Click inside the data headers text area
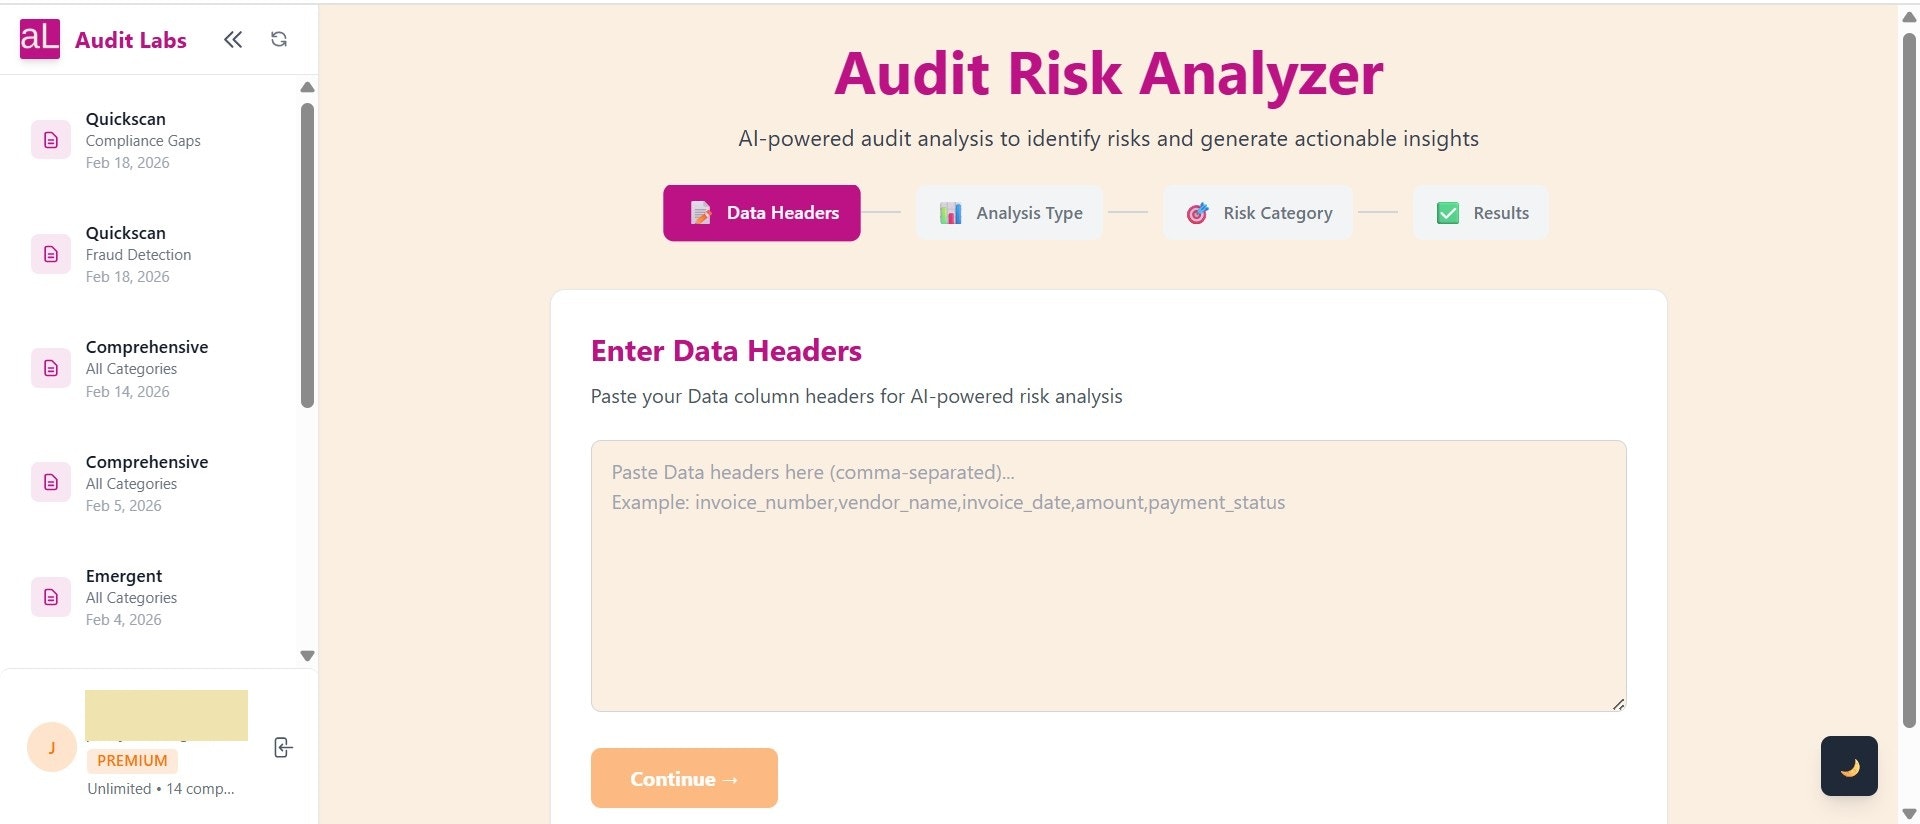The height and width of the screenshot is (824, 1920). 1108,575
